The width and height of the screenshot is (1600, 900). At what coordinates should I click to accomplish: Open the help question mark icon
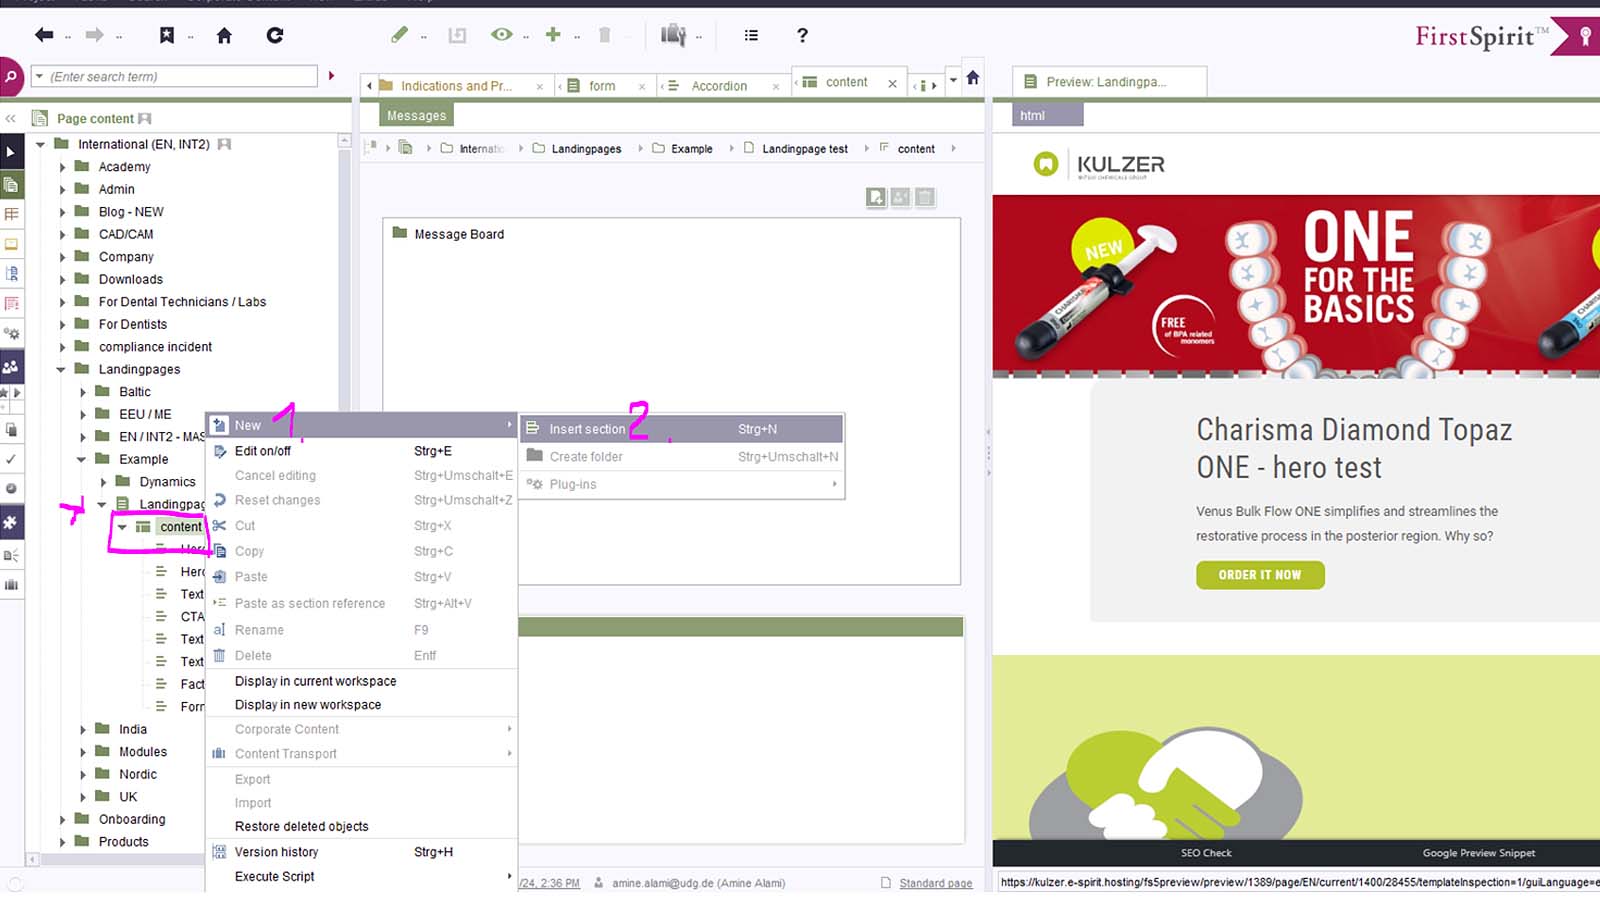802,36
